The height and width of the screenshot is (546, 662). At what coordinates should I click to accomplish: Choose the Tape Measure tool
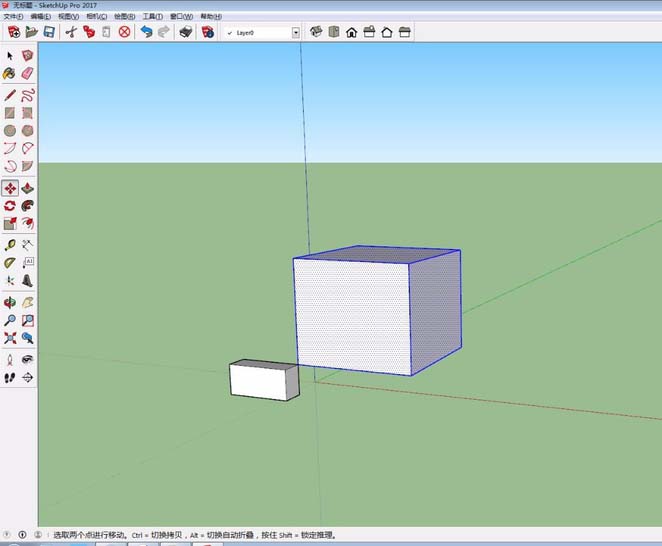(10, 245)
